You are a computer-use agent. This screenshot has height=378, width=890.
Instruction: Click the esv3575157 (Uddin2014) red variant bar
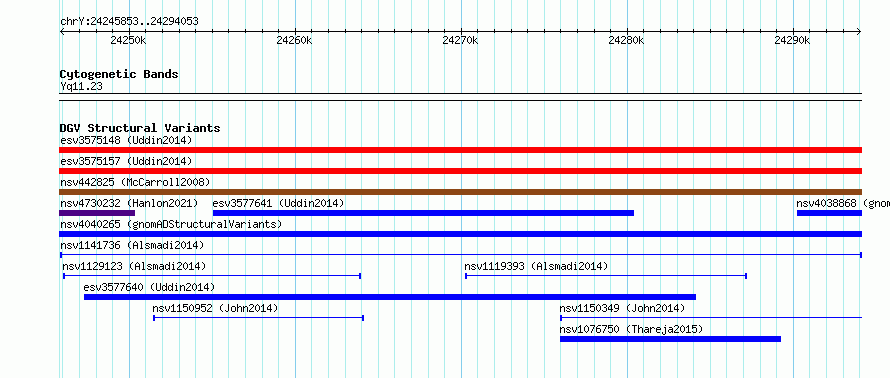pos(460,171)
